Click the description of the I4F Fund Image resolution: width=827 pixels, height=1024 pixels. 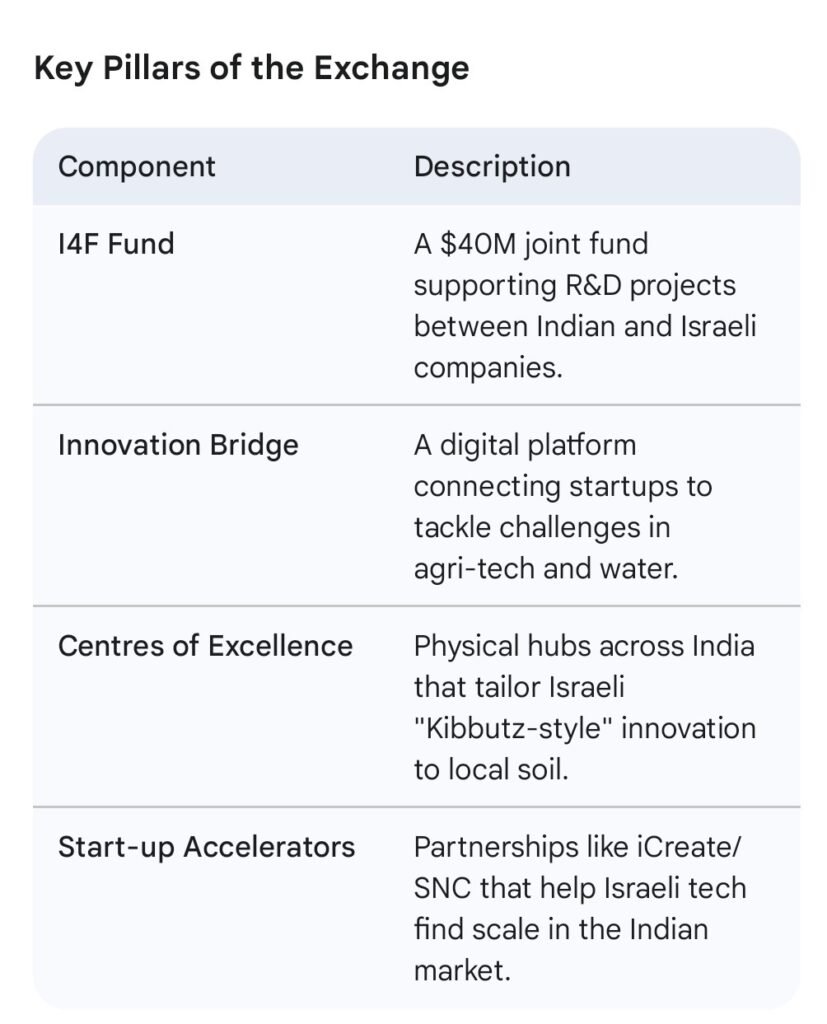[x=584, y=305]
